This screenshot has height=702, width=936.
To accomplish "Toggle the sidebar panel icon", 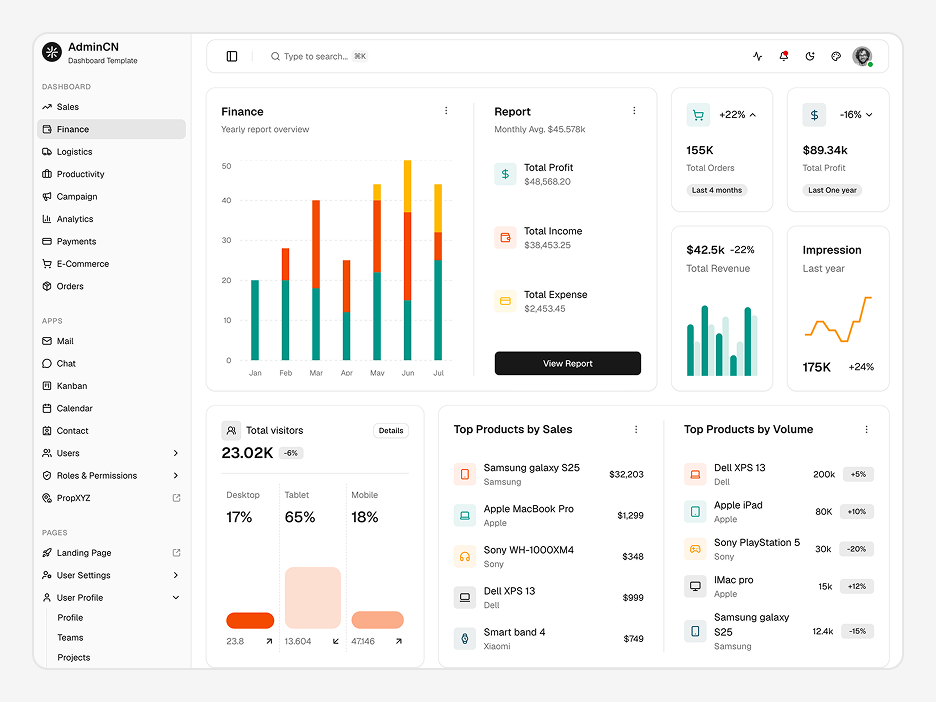I will click(232, 56).
